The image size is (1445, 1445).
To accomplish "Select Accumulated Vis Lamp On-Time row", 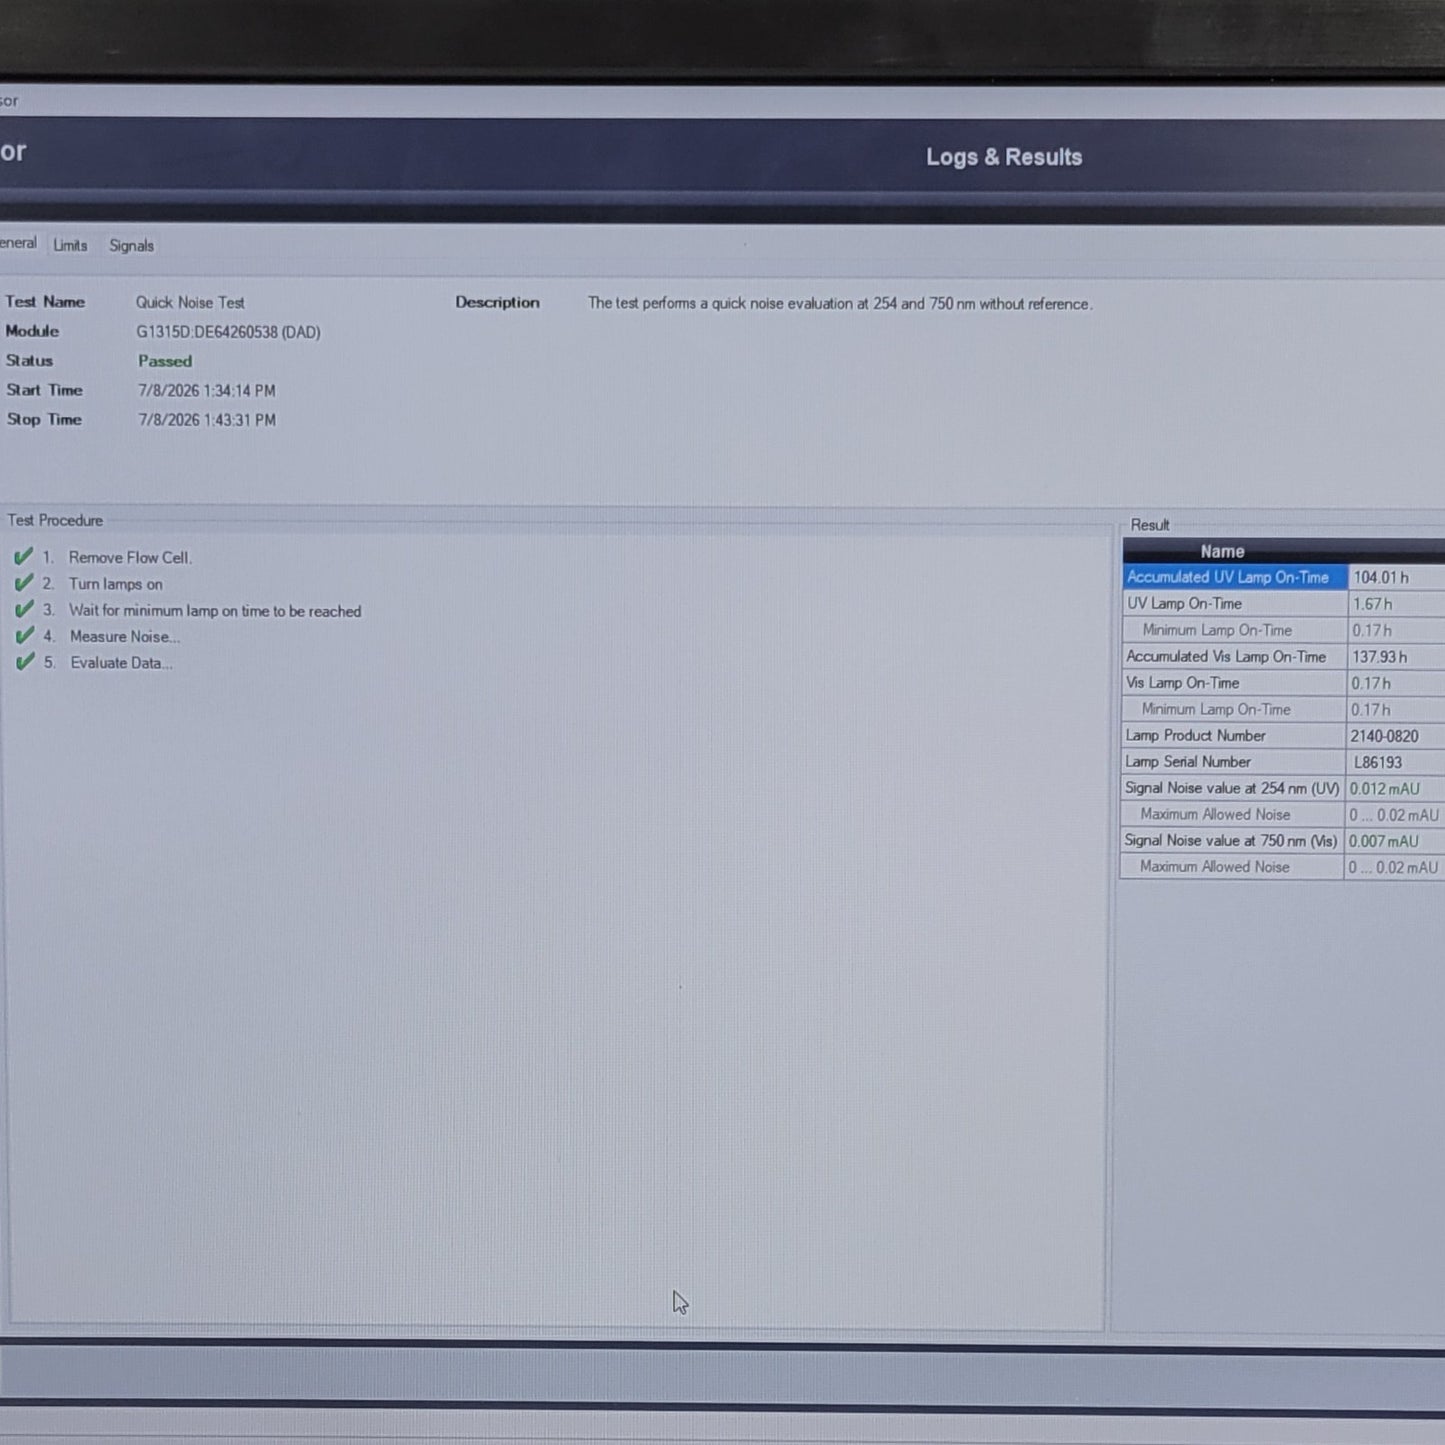I will point(1283,657).
